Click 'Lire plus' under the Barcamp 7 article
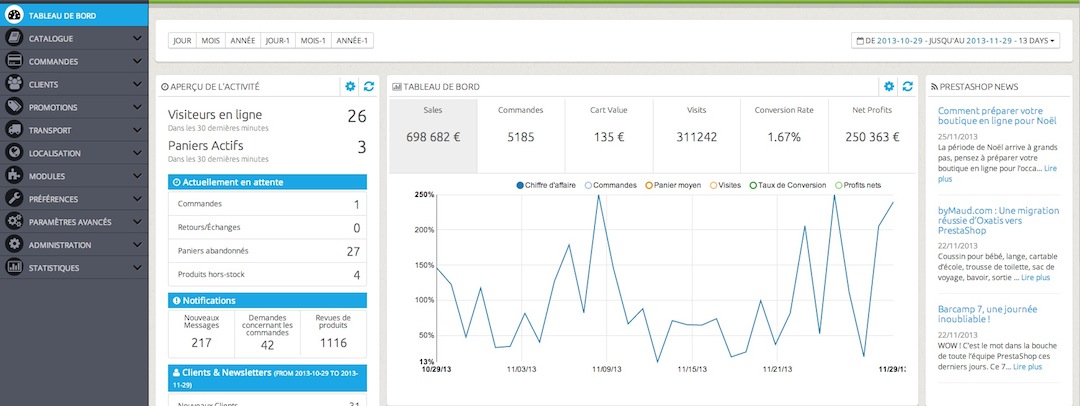The image size is (1080, 406). click(x=1028, y=367)
